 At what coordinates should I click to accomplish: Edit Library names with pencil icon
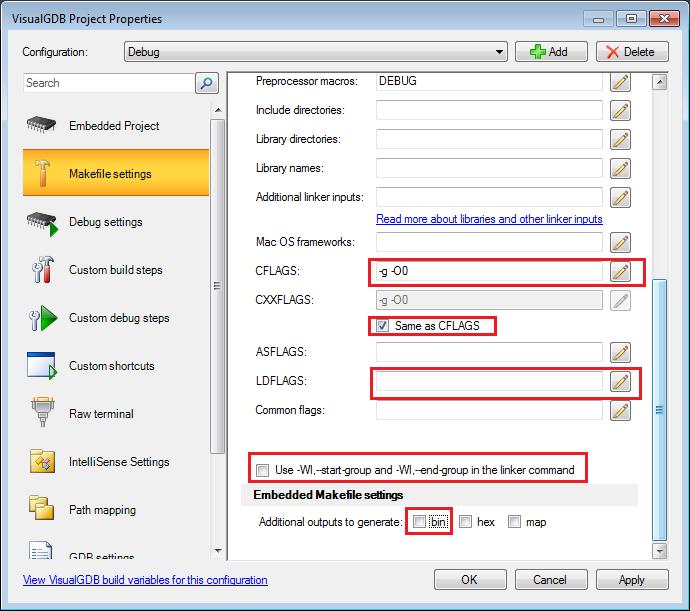[620, 169]
